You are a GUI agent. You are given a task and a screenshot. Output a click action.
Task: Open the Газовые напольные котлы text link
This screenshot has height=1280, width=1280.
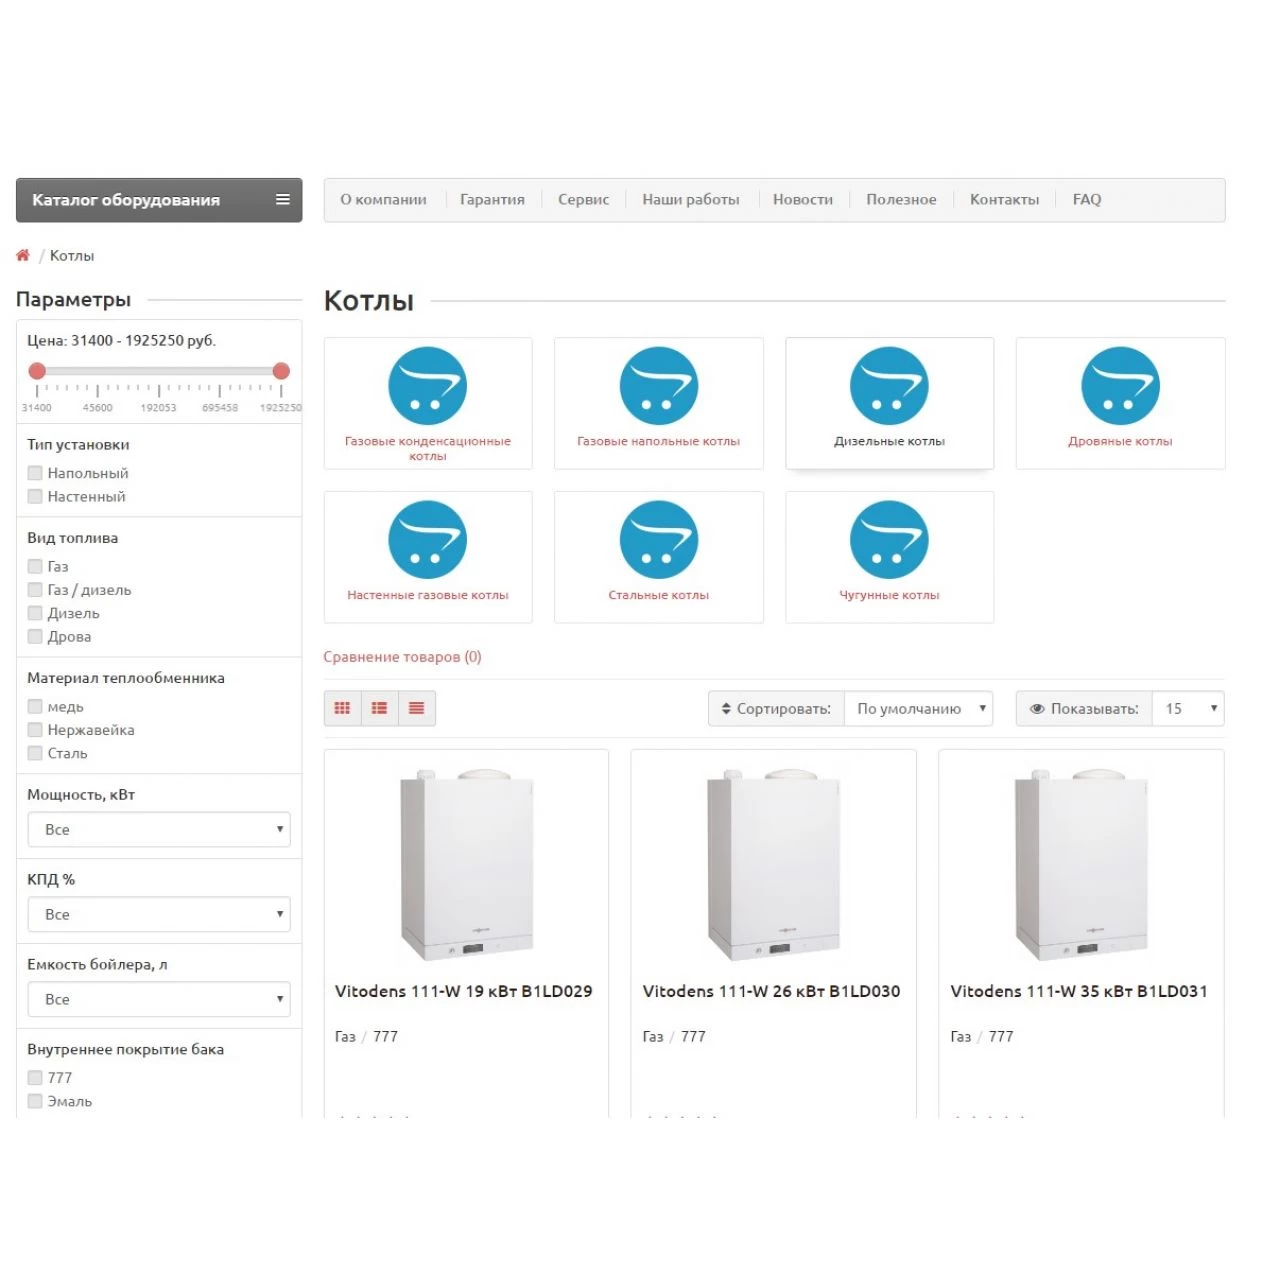coord(659,441)
